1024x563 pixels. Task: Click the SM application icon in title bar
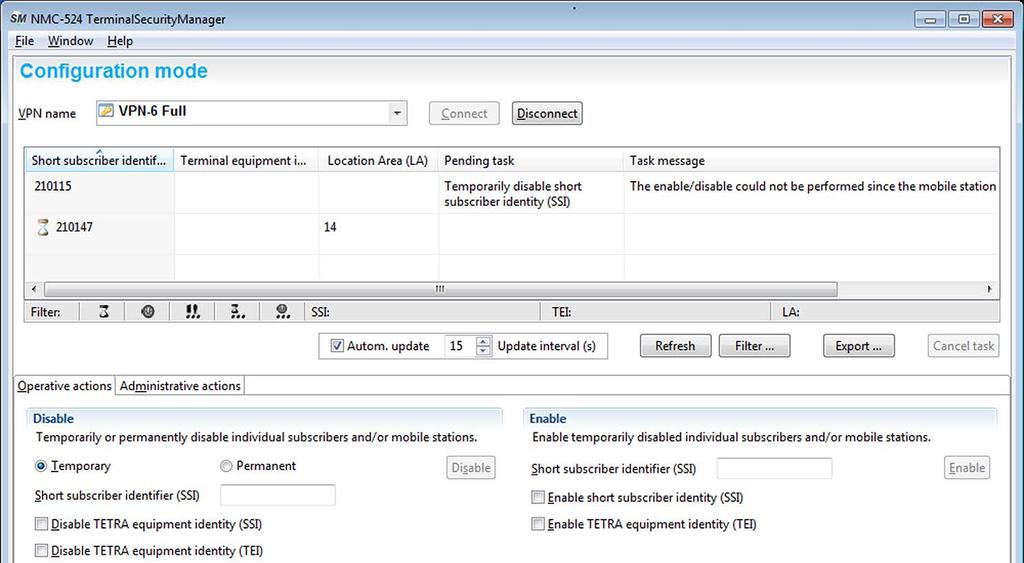[x=18, y=18]
